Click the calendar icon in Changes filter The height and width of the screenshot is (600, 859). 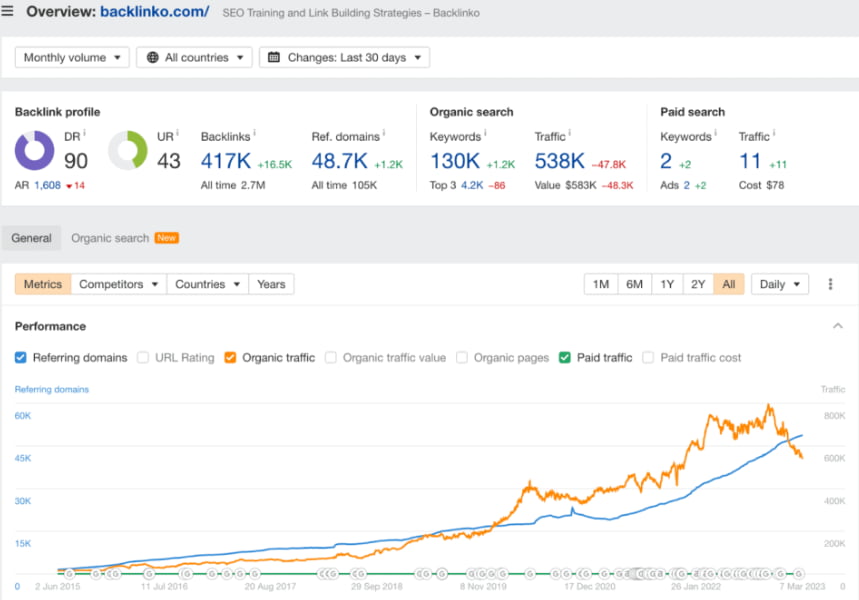[x=275, y=58]
